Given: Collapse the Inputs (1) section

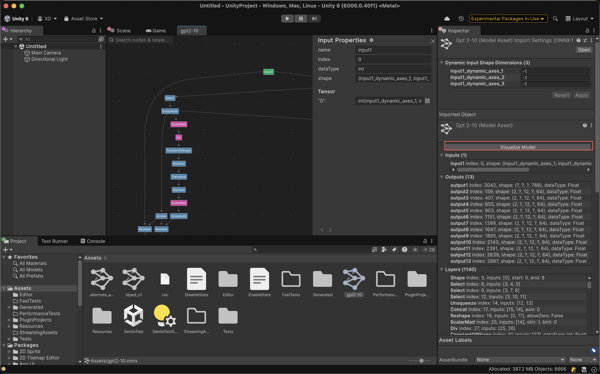Looking at the screenshot, I should point(442,155).
